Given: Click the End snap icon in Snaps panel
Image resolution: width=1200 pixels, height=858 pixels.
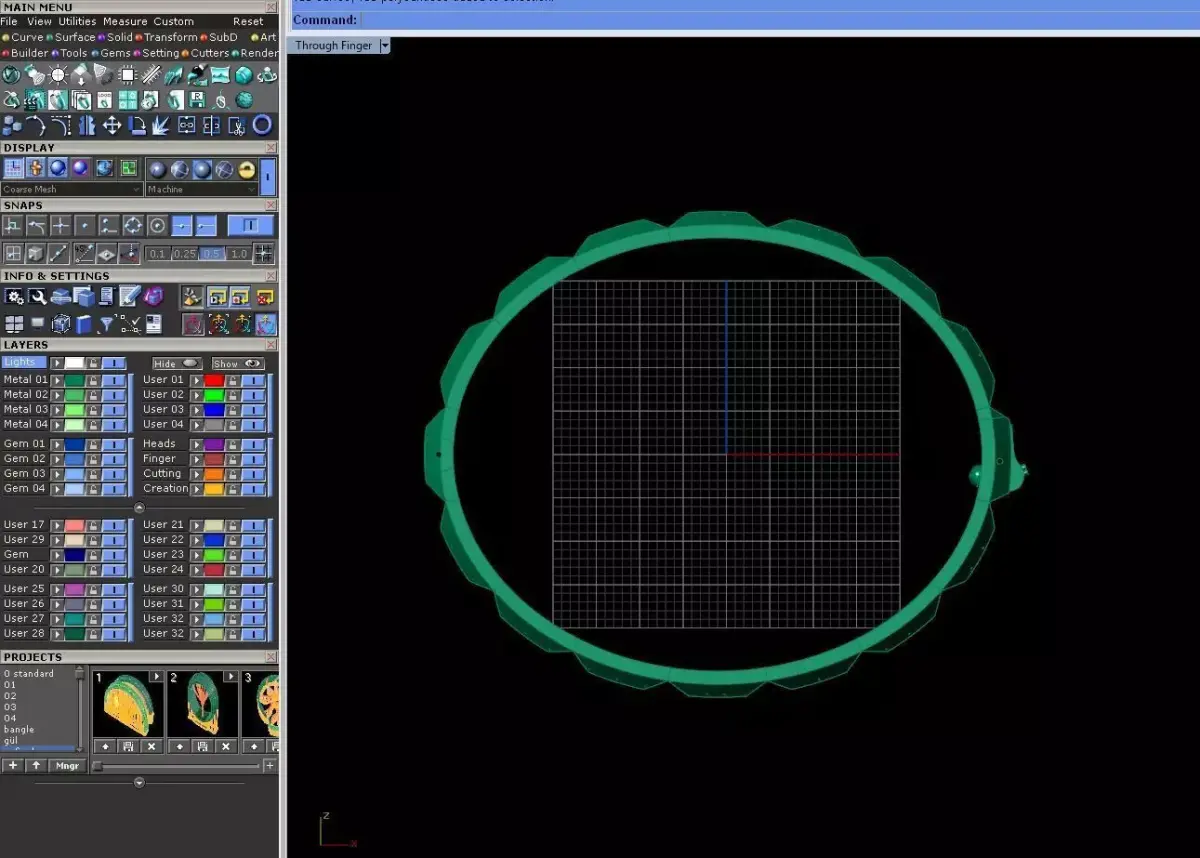Looking at the screenshot, I should 206,225.
